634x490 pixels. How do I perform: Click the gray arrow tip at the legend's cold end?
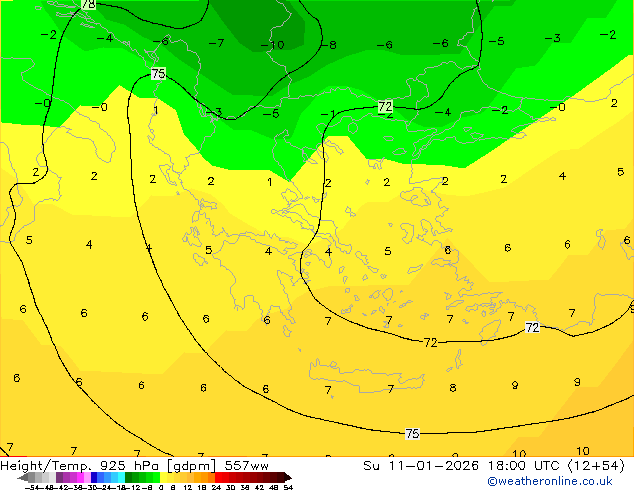(x=23, y=478)
